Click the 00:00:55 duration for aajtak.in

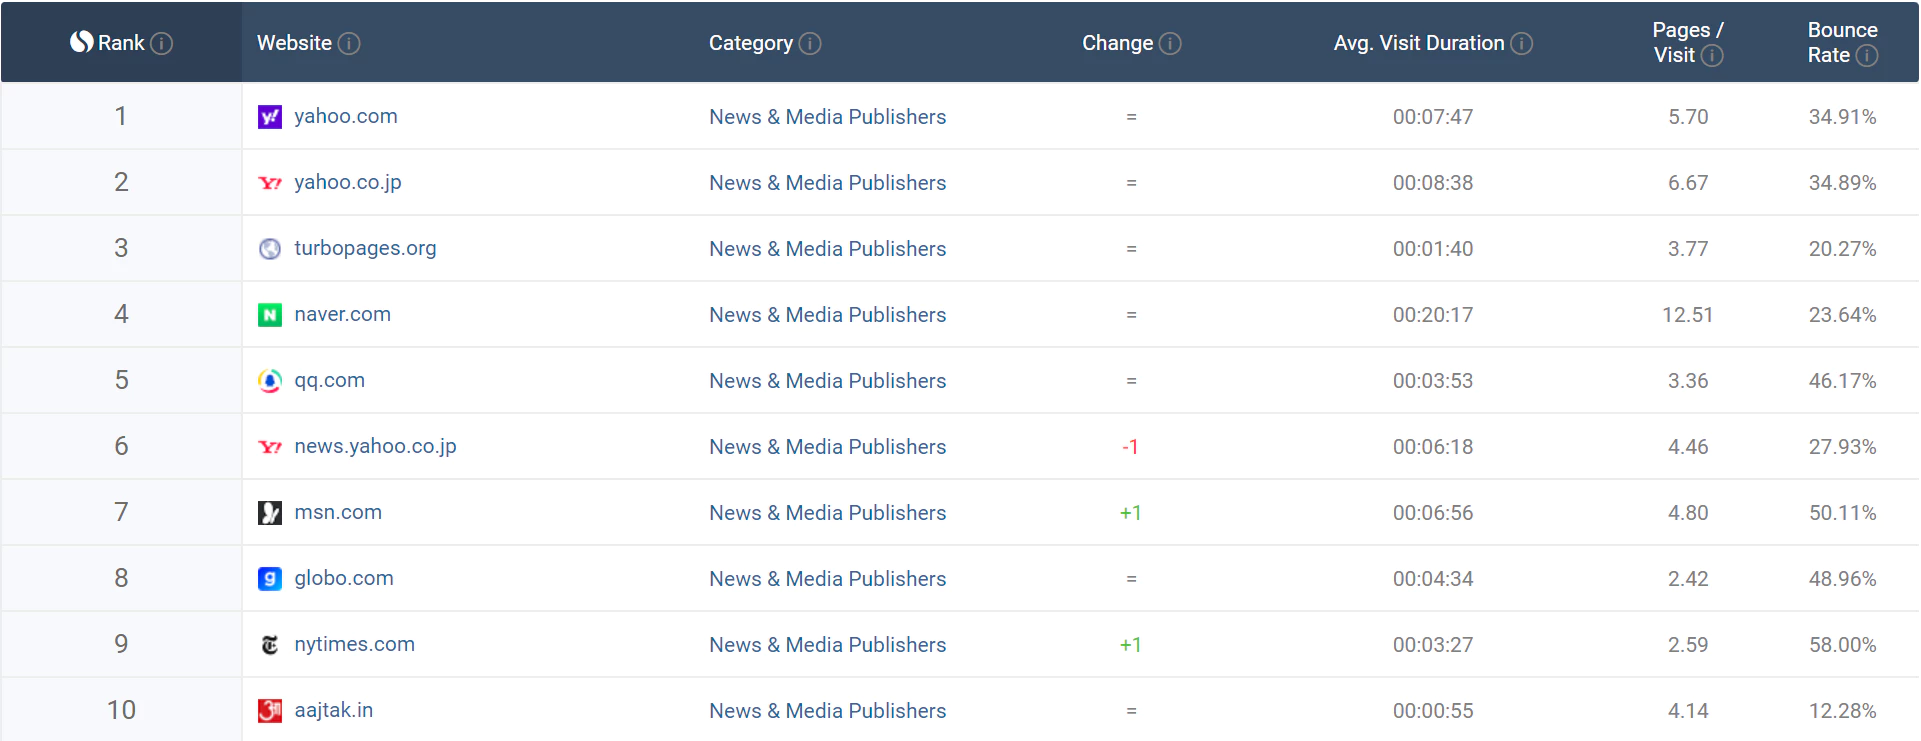[x=1433, y=711]
